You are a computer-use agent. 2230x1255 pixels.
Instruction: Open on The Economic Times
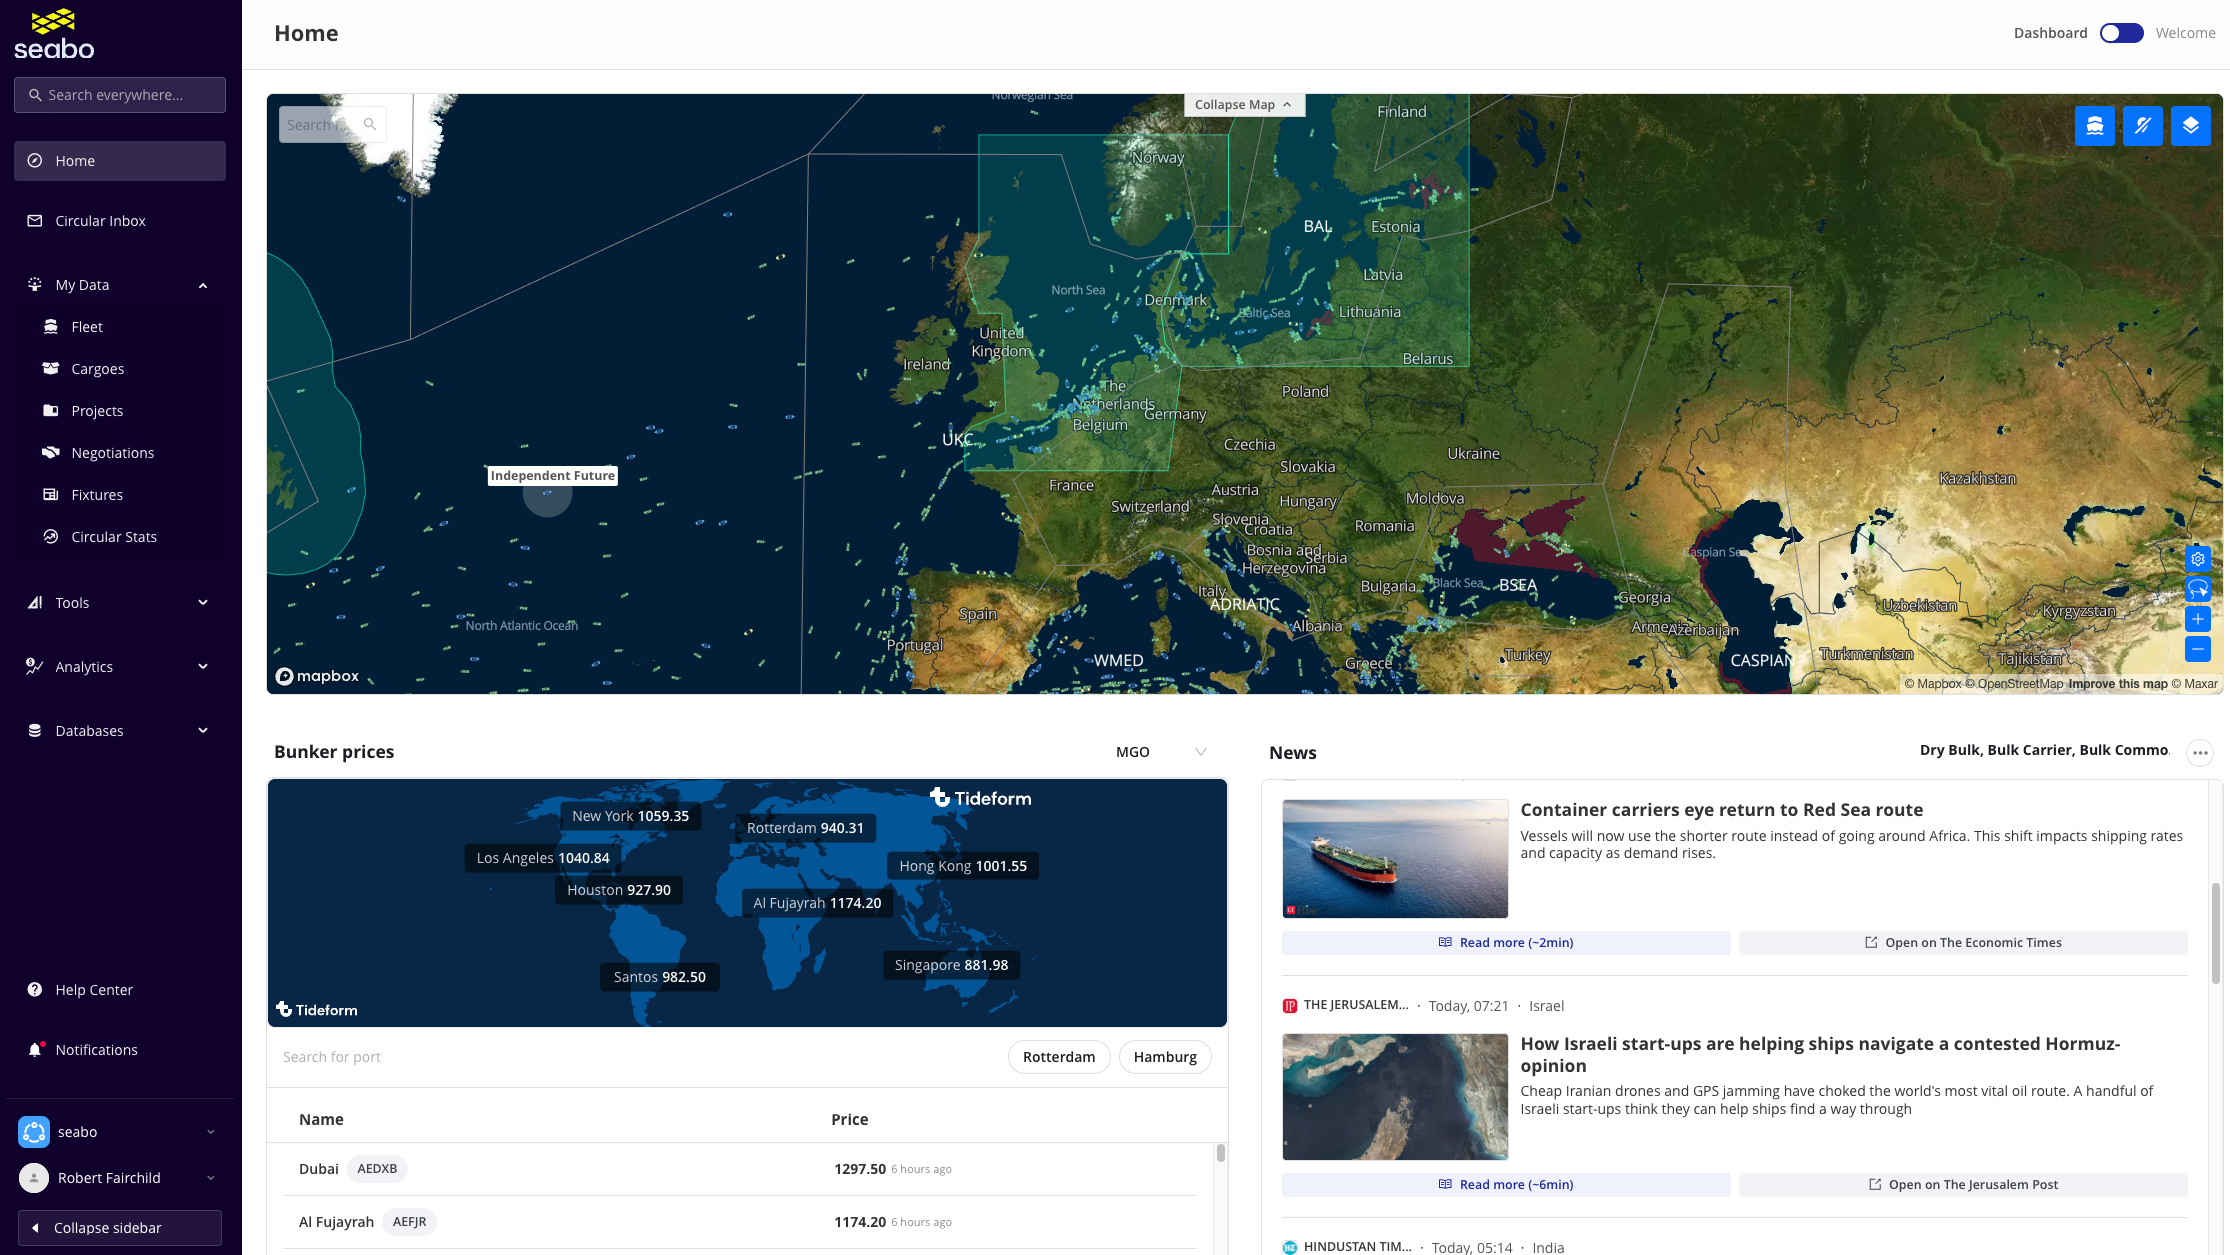(1963, 943)
